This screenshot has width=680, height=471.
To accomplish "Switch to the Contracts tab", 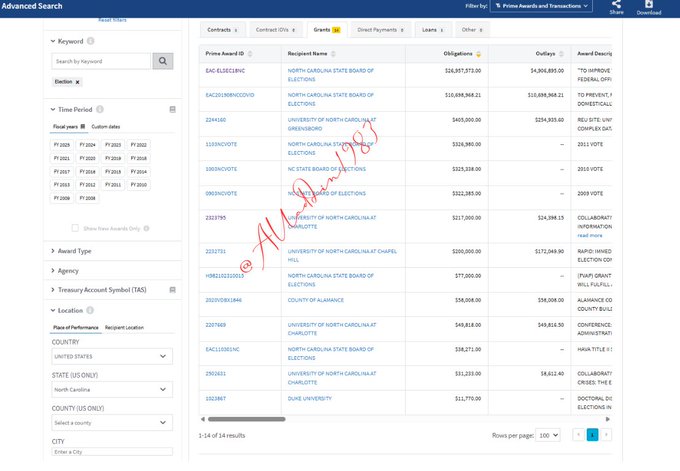I will [x=220, y=32].
